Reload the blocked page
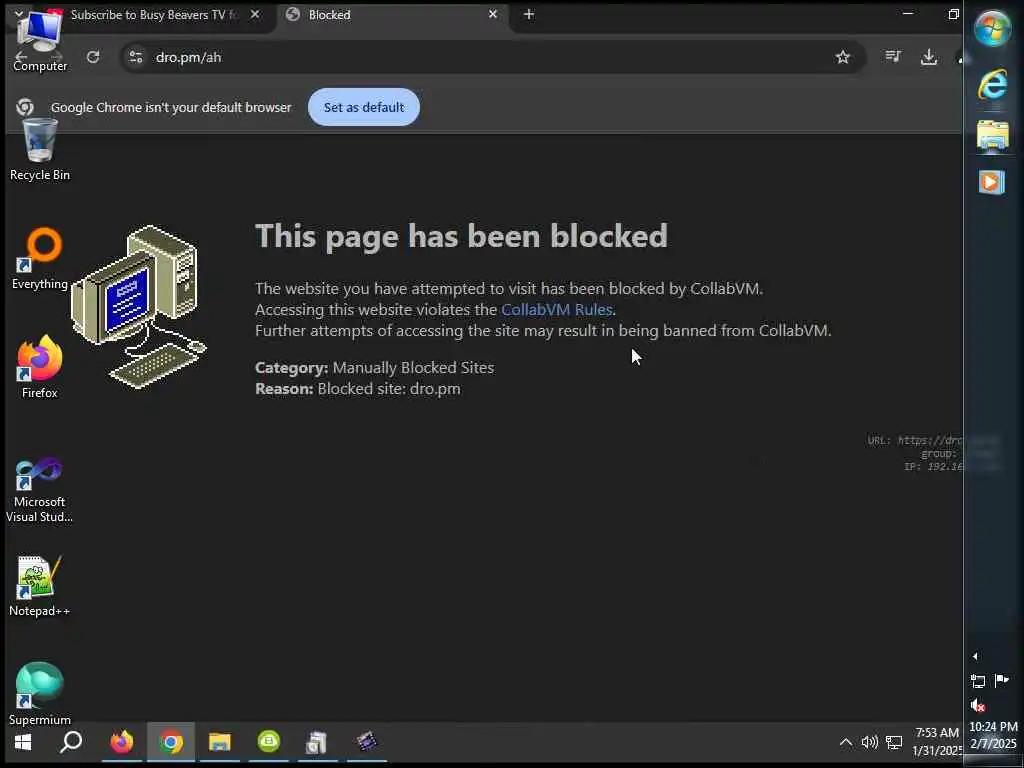This screenshot has height=768, width=1024. point(93,57)
